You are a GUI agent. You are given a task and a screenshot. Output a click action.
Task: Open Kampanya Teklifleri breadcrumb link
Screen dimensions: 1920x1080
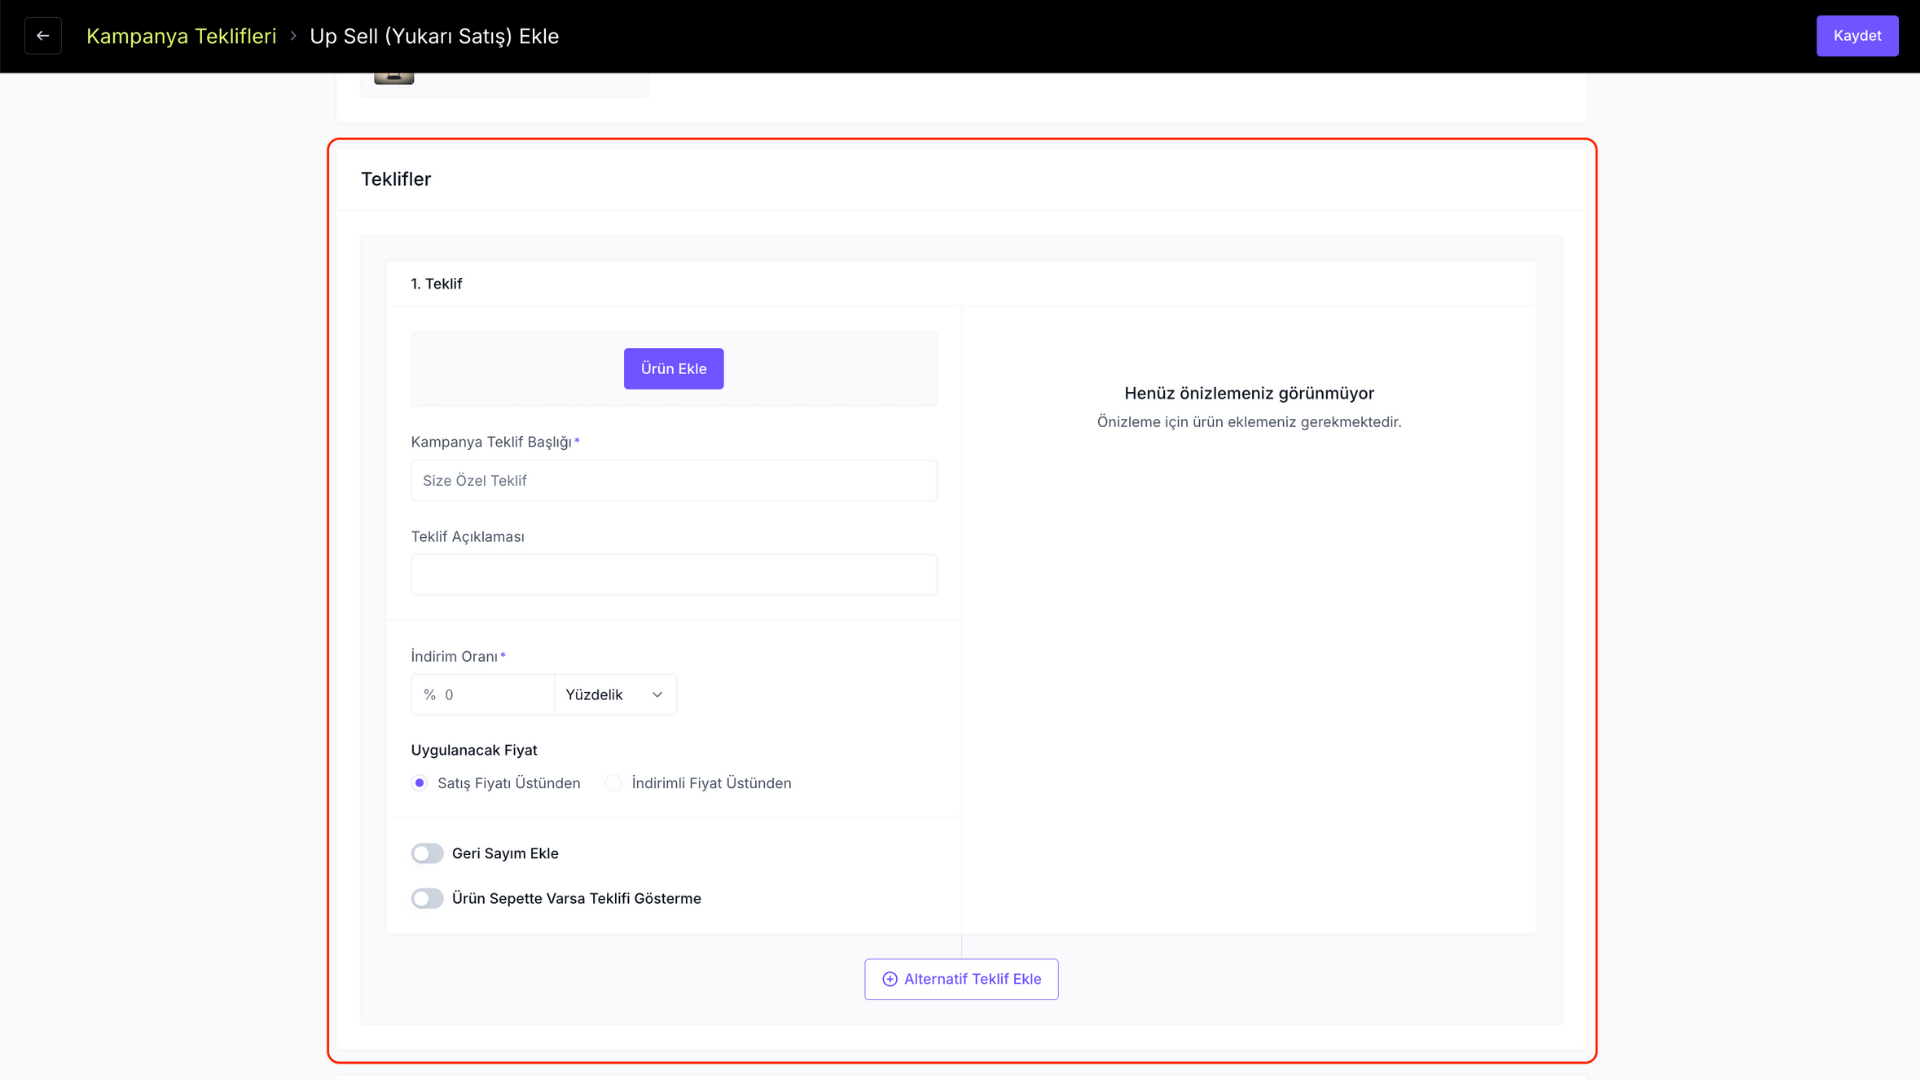181,36
